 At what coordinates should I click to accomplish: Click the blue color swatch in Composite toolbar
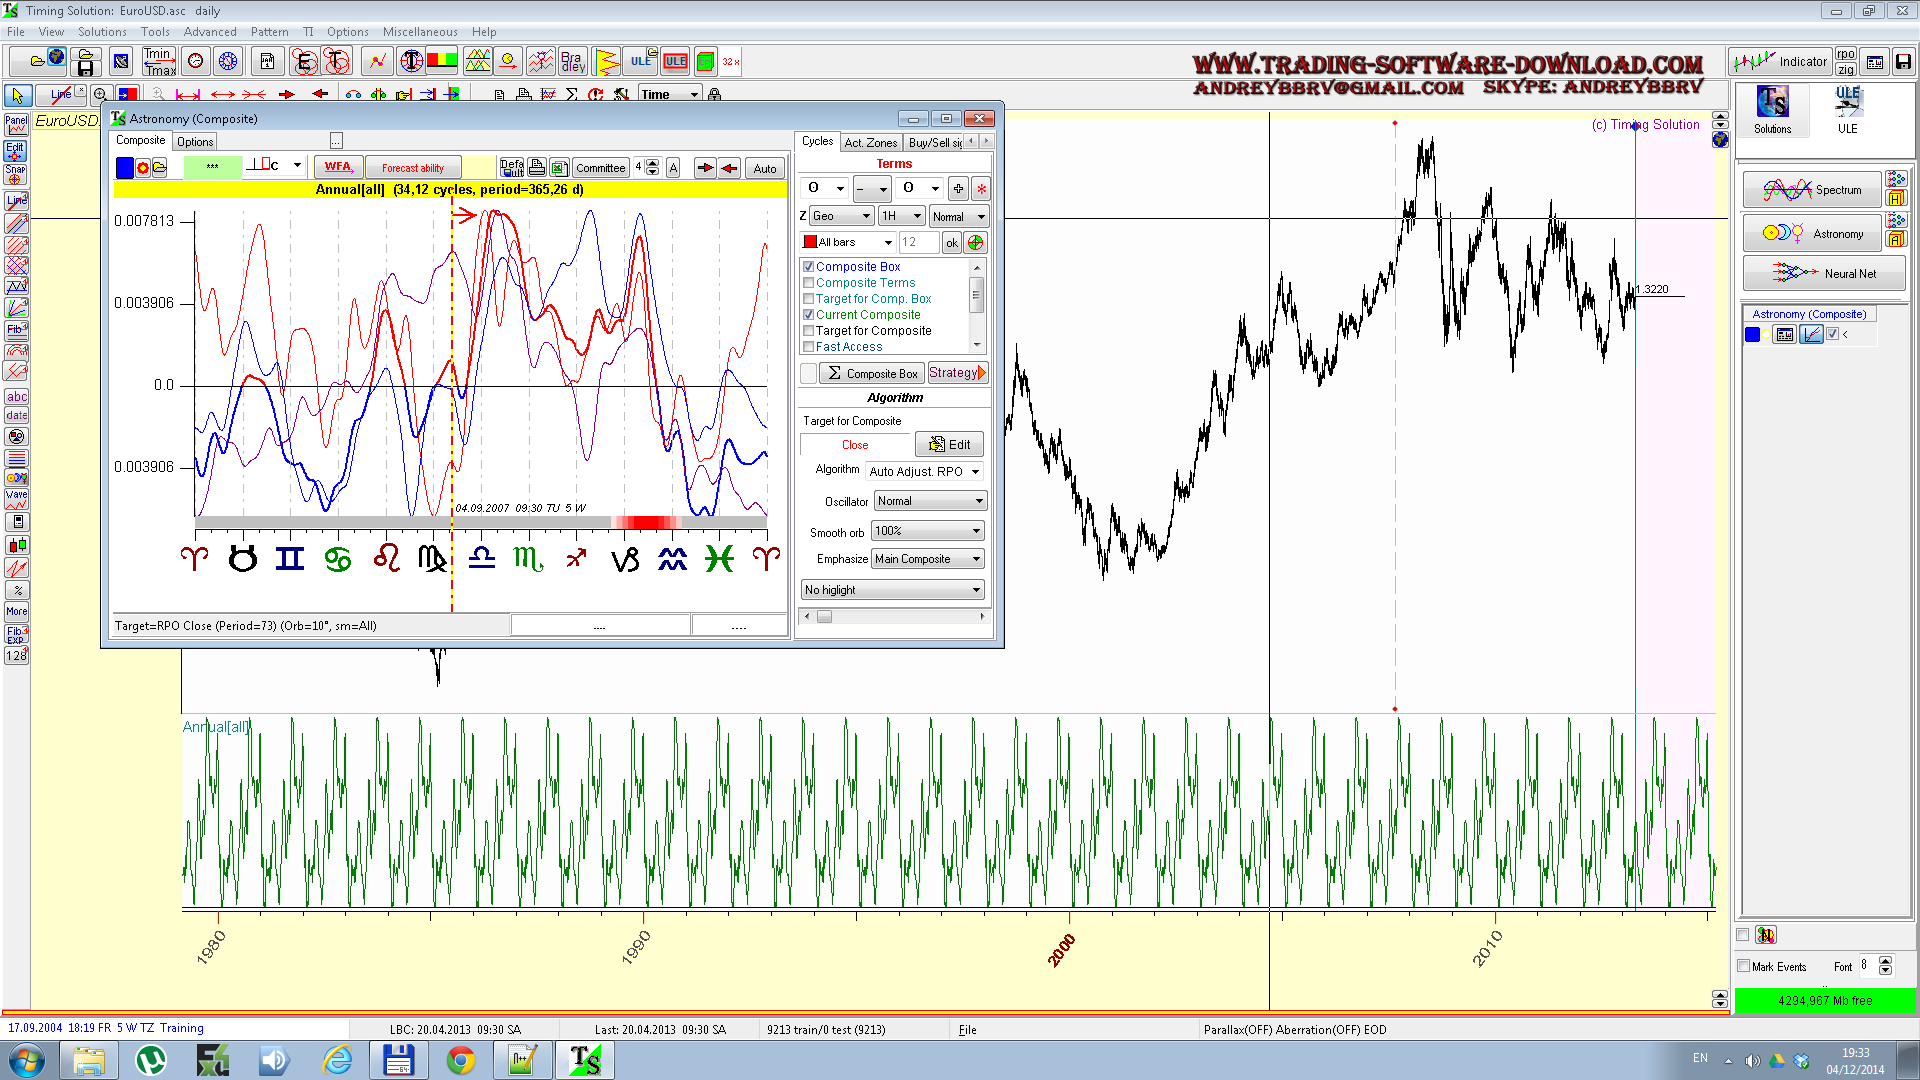tap(125, 168)
